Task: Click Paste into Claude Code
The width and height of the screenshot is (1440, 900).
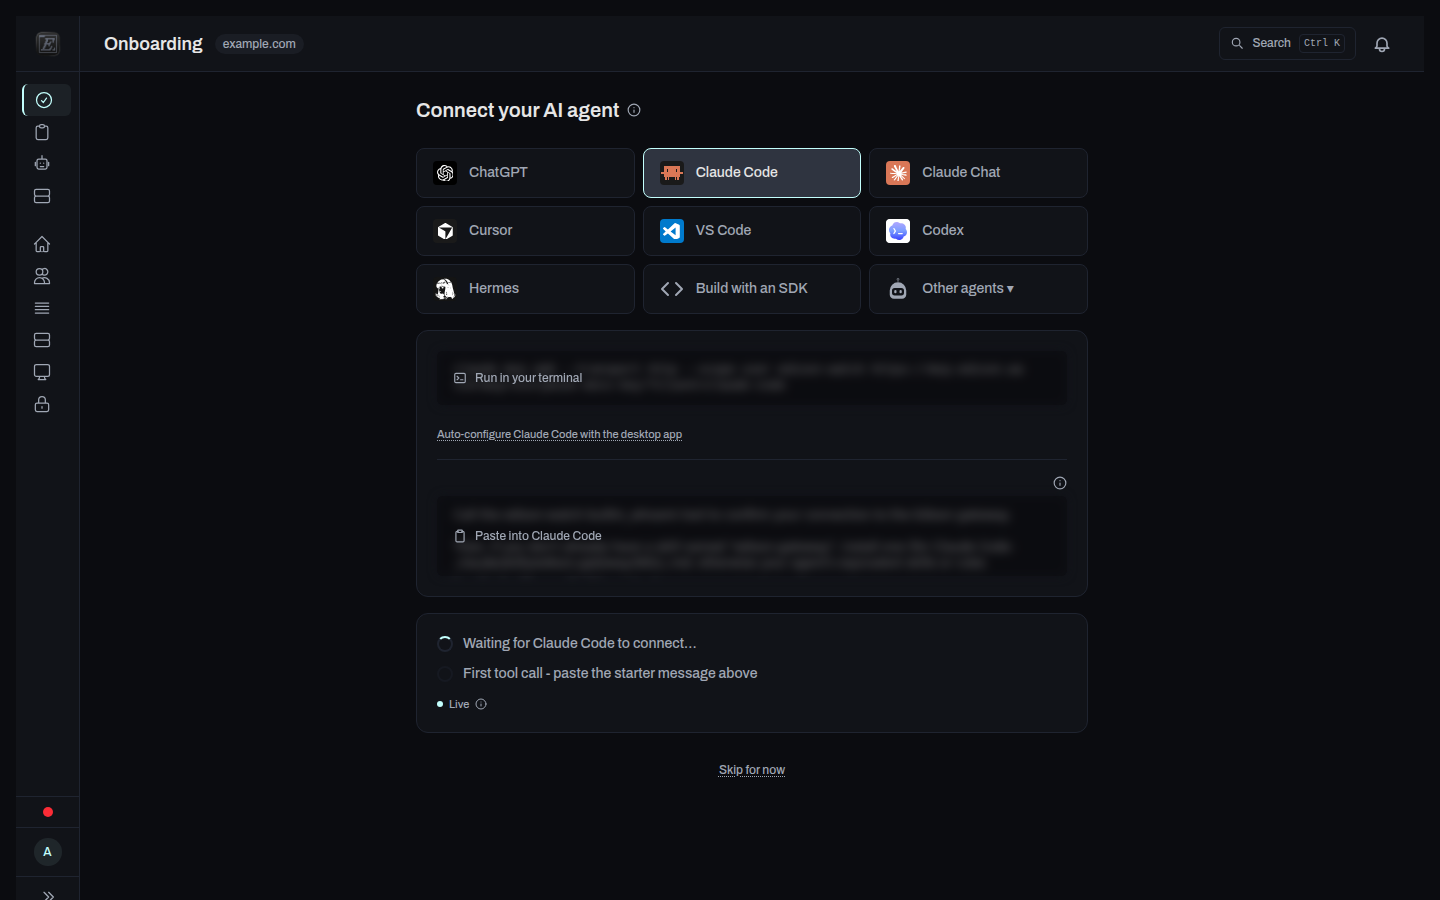Action: (528, 536)
